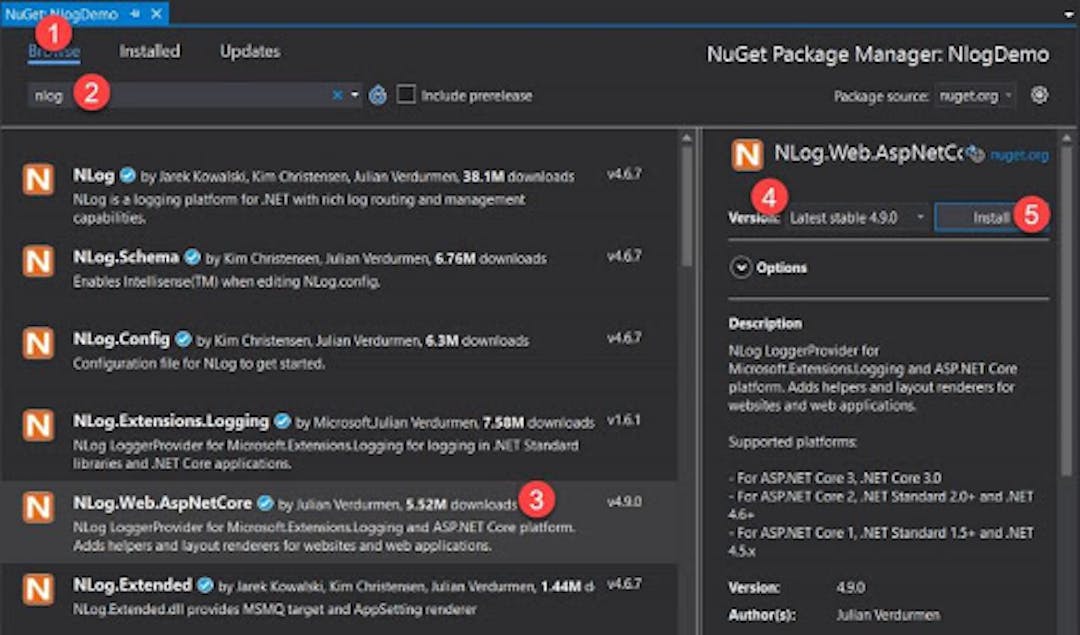Open the Version dropdown showing Latest stable 4.9.0
Screen dimensions: 1080x635
pos(856,217)
